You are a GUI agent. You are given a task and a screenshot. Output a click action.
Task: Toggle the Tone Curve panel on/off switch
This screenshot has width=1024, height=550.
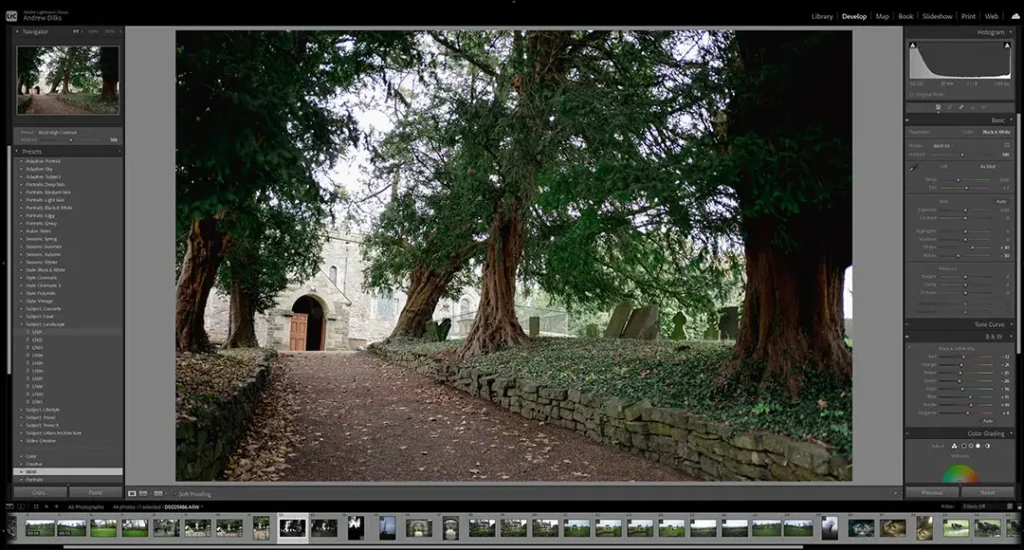[x=908, y=325]
